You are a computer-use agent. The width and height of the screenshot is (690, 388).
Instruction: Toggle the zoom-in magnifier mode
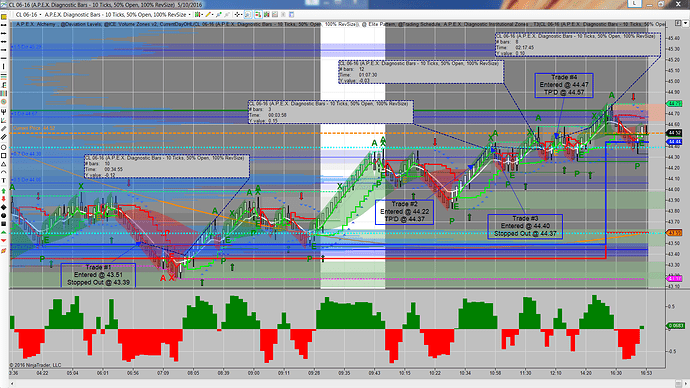pos(248,15)
